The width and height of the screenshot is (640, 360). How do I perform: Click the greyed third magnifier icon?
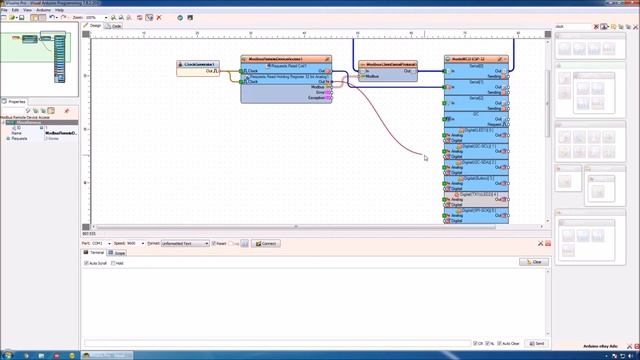click(129, 18)
